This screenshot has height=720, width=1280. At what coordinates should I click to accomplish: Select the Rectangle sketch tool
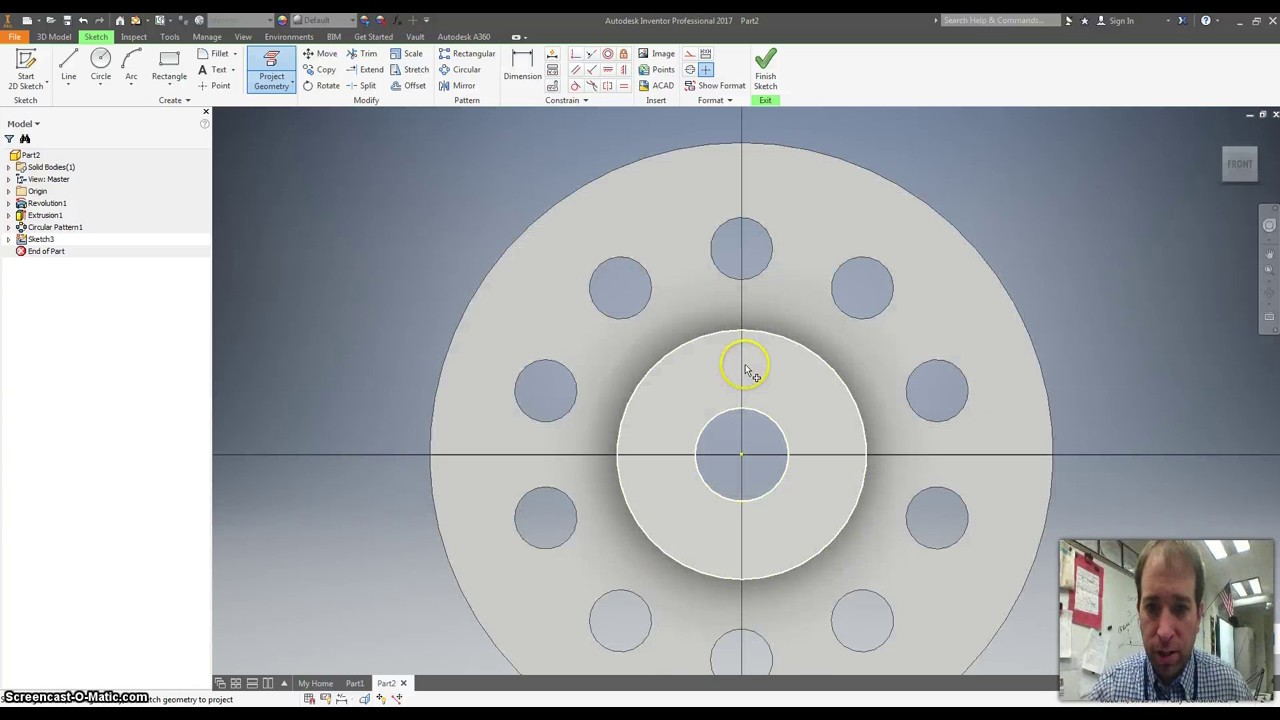(x=169, y=66)
